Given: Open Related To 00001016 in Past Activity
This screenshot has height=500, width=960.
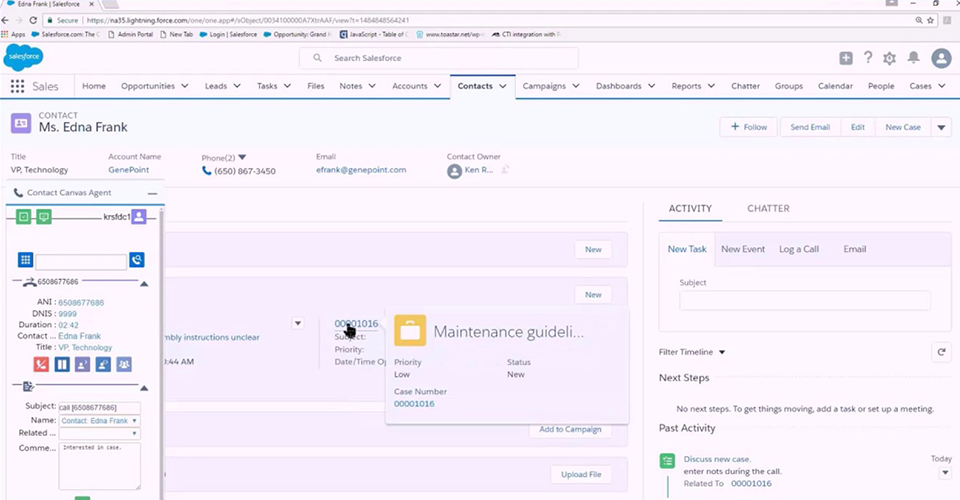Looking at the screenshot, I should click(751, 483).
